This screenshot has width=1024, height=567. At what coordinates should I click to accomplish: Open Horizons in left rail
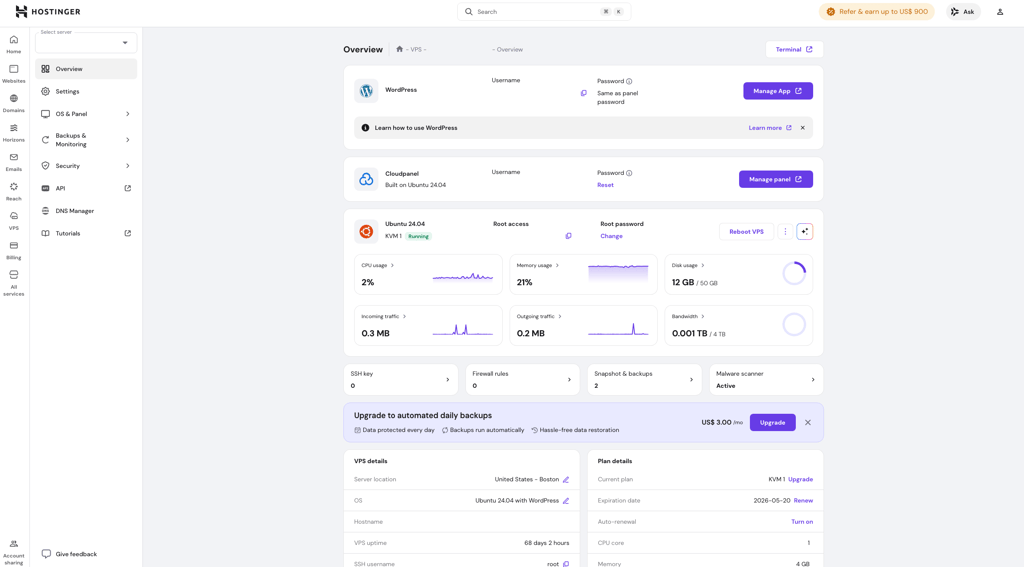[x=14, y=133]
